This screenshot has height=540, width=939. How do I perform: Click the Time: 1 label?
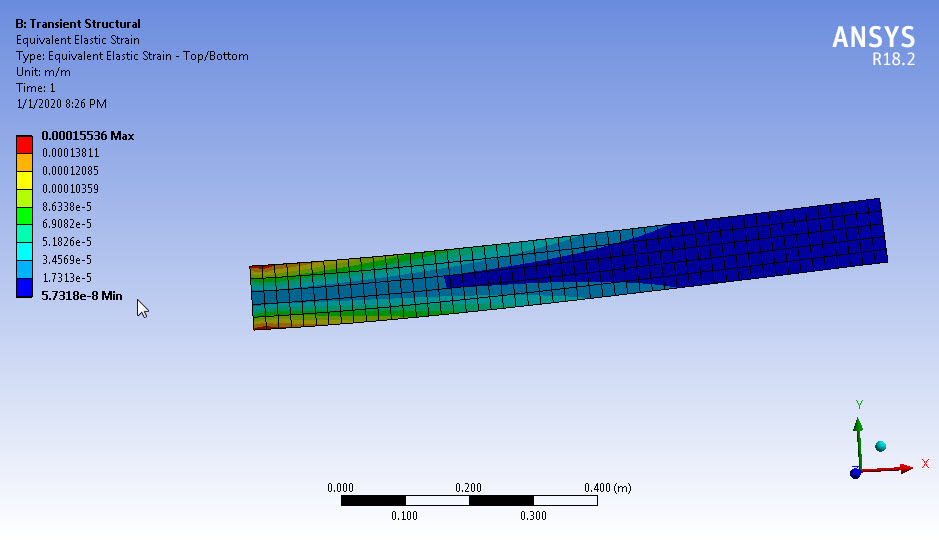coord(35,88)
